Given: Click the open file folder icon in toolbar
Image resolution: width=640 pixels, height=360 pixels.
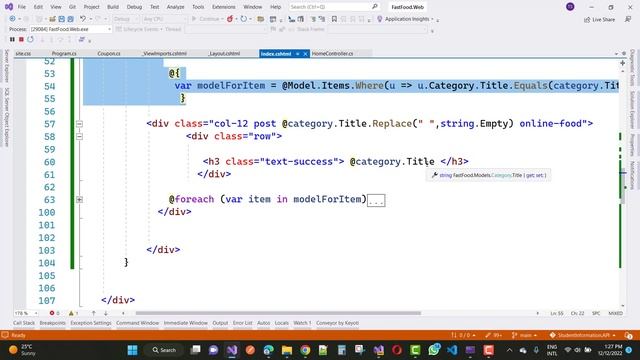Looking at the screenshot, I should pos(52,19).
